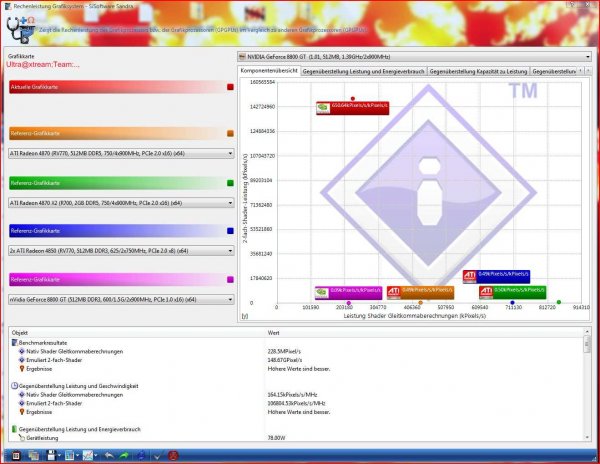The height and width of the screenshot is (464, 600).
Task: Switch to Gegenüberstellung Leistung und Energieverbrauch tab
Action: click(x=364, y=72)
